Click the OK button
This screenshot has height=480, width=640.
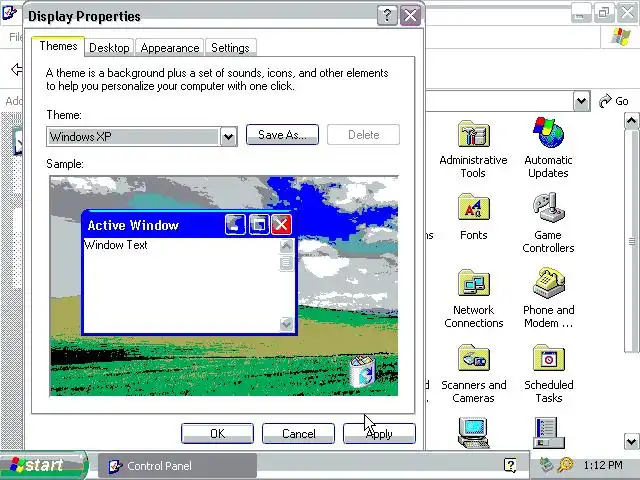217,433
